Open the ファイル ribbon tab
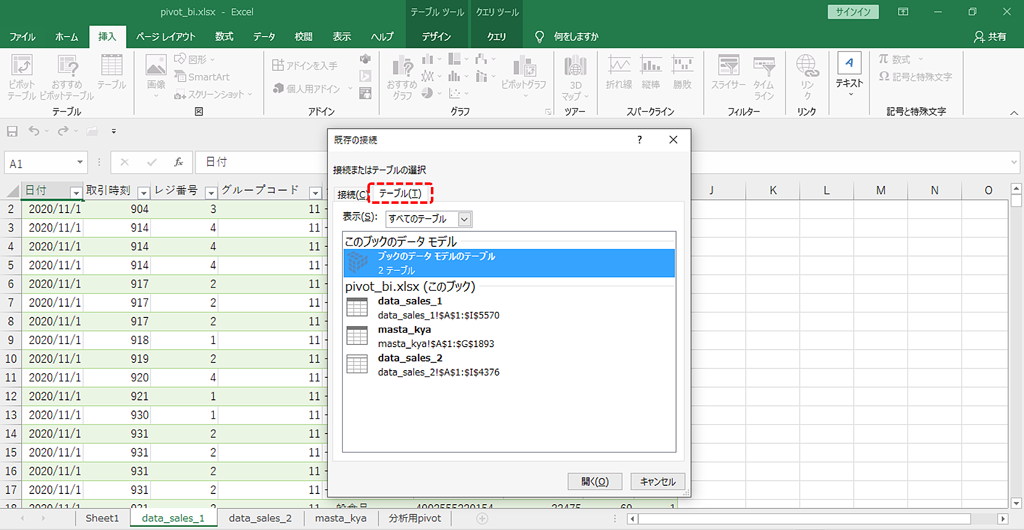This screenshot has width=1024, height=530. [22, 37]
